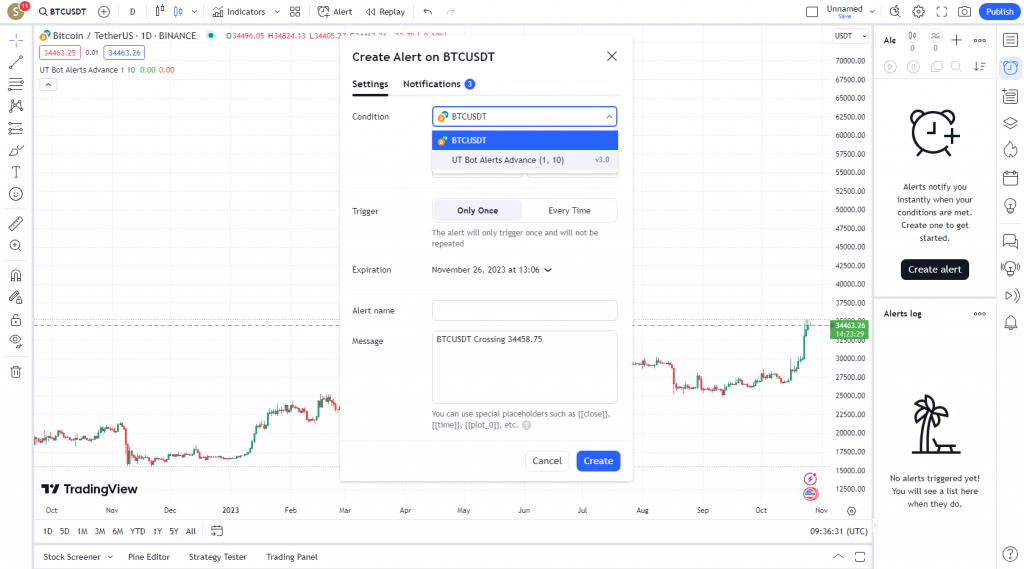Add new alert with plus icon
The width and height of the screenshot is (1024, 569).
(956, 41)
